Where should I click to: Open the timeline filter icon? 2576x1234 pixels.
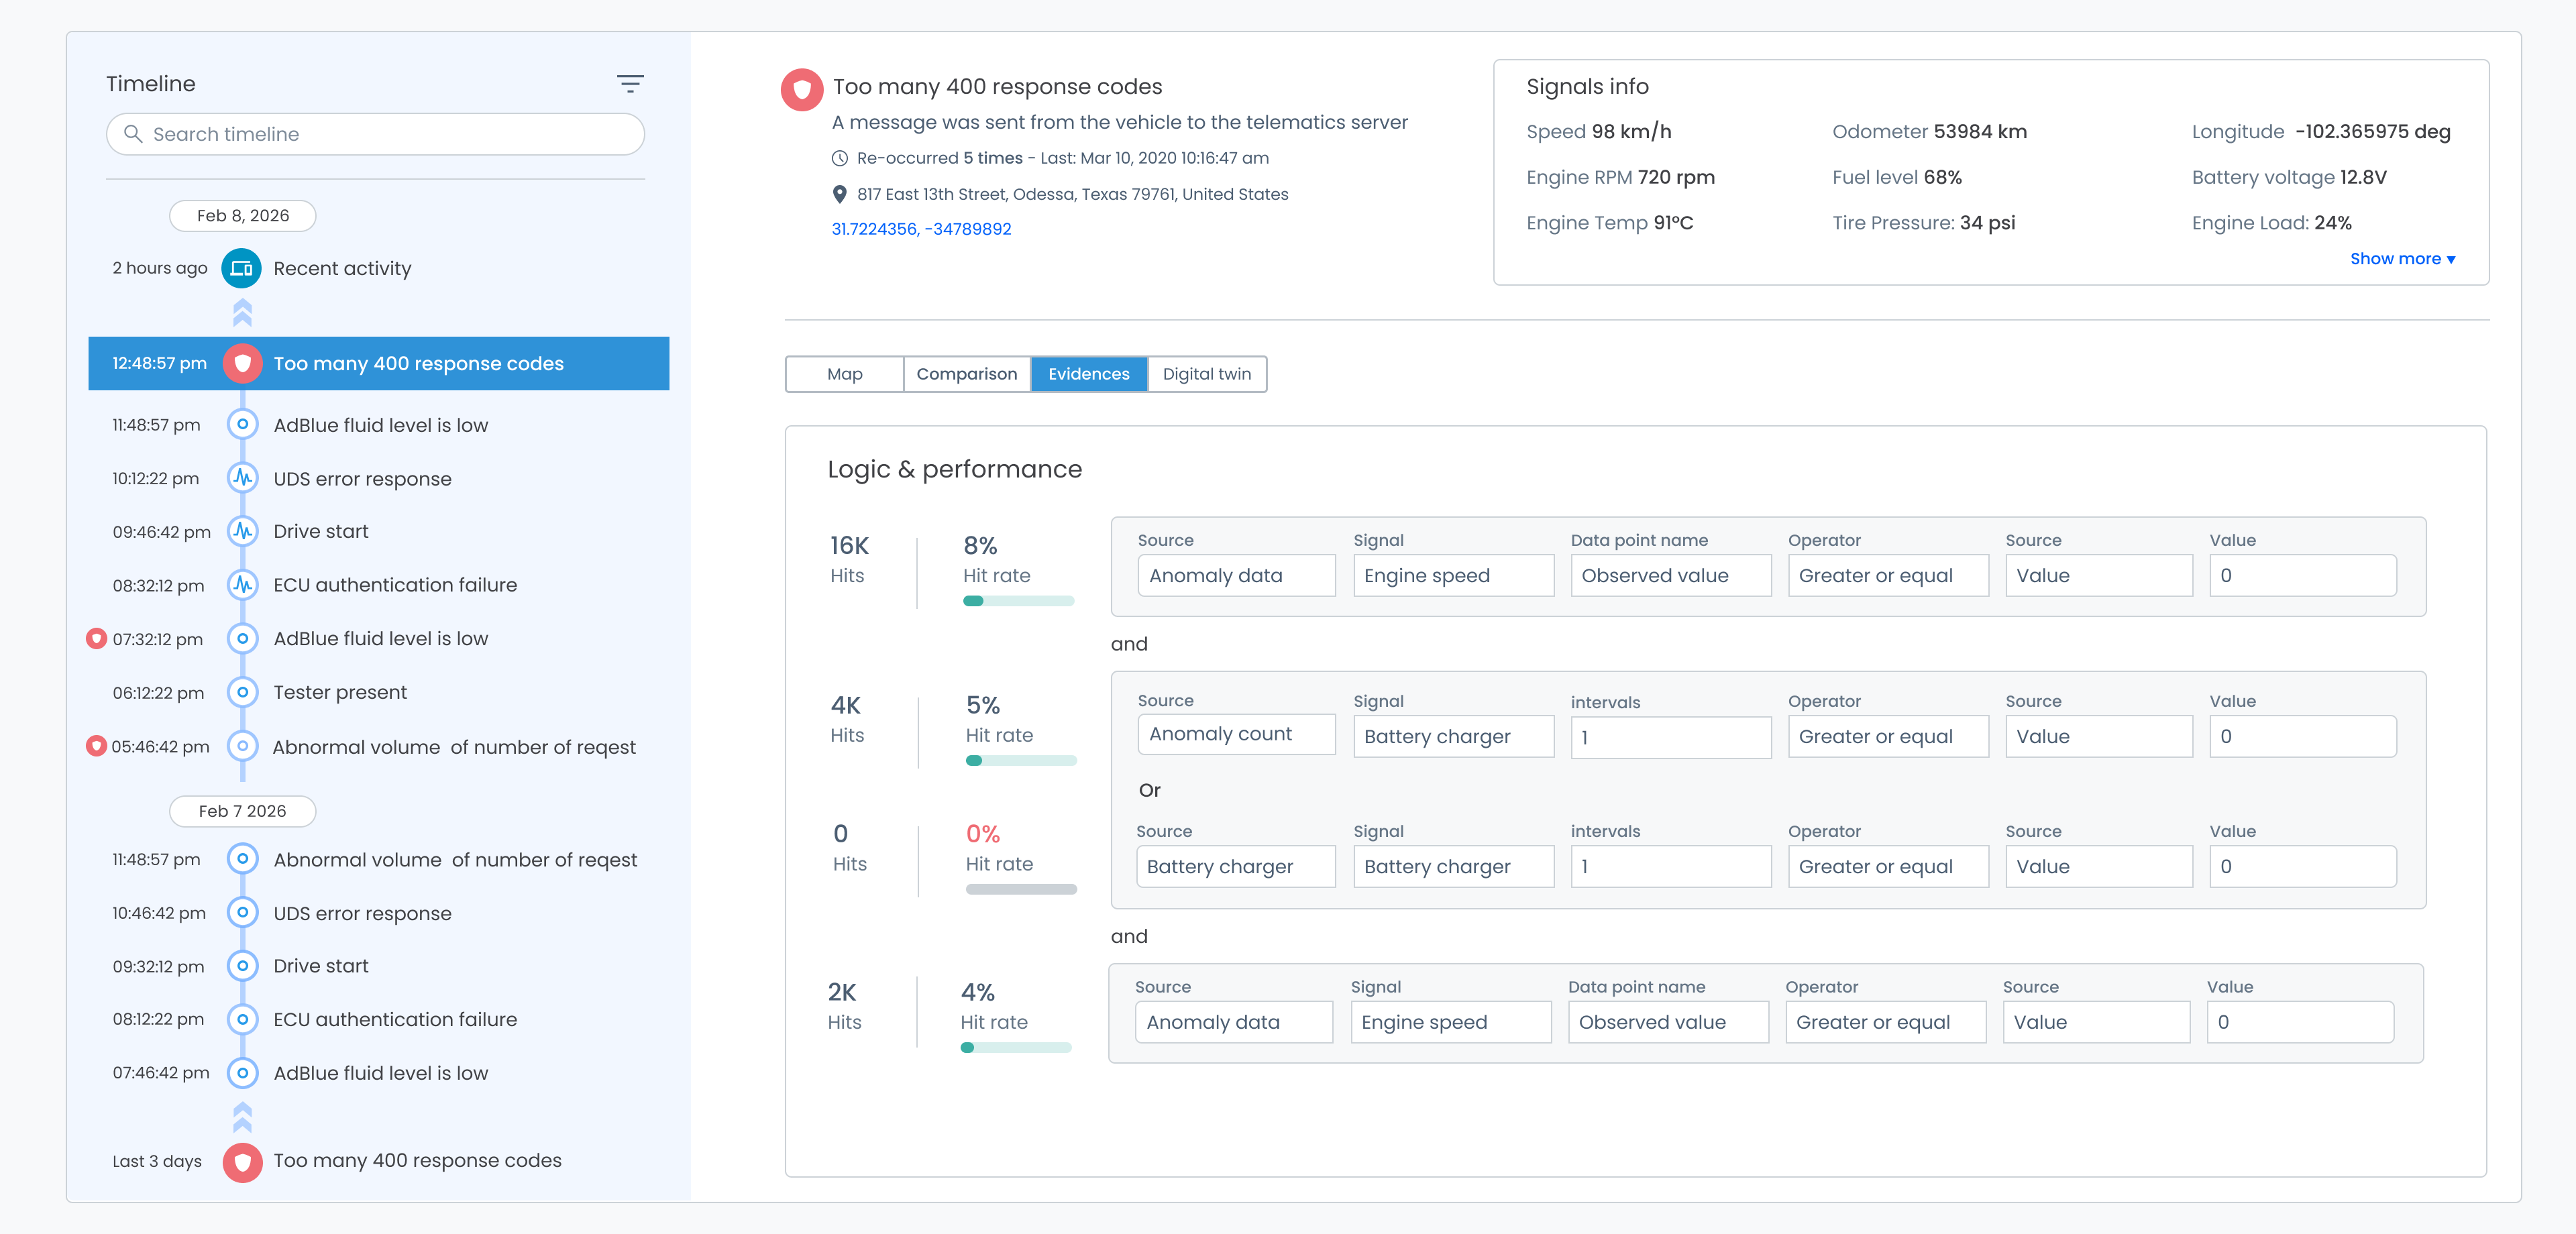point(630,84)
